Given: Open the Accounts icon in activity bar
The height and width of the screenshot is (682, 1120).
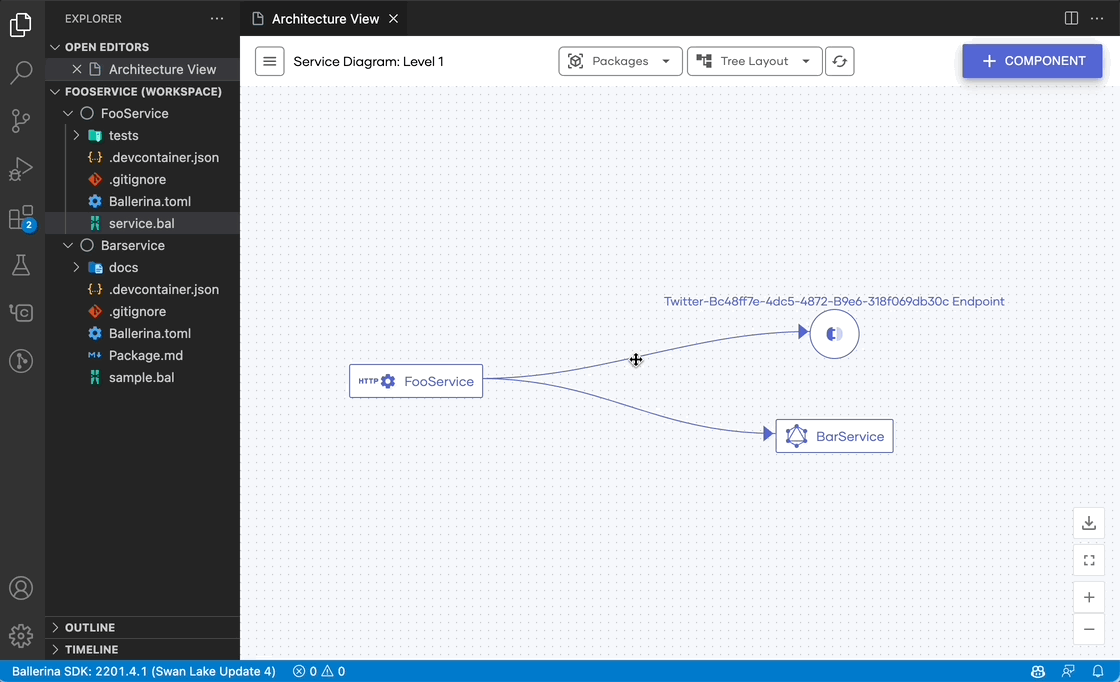Looking at the screenshot, I should click(x=21, y=588).
